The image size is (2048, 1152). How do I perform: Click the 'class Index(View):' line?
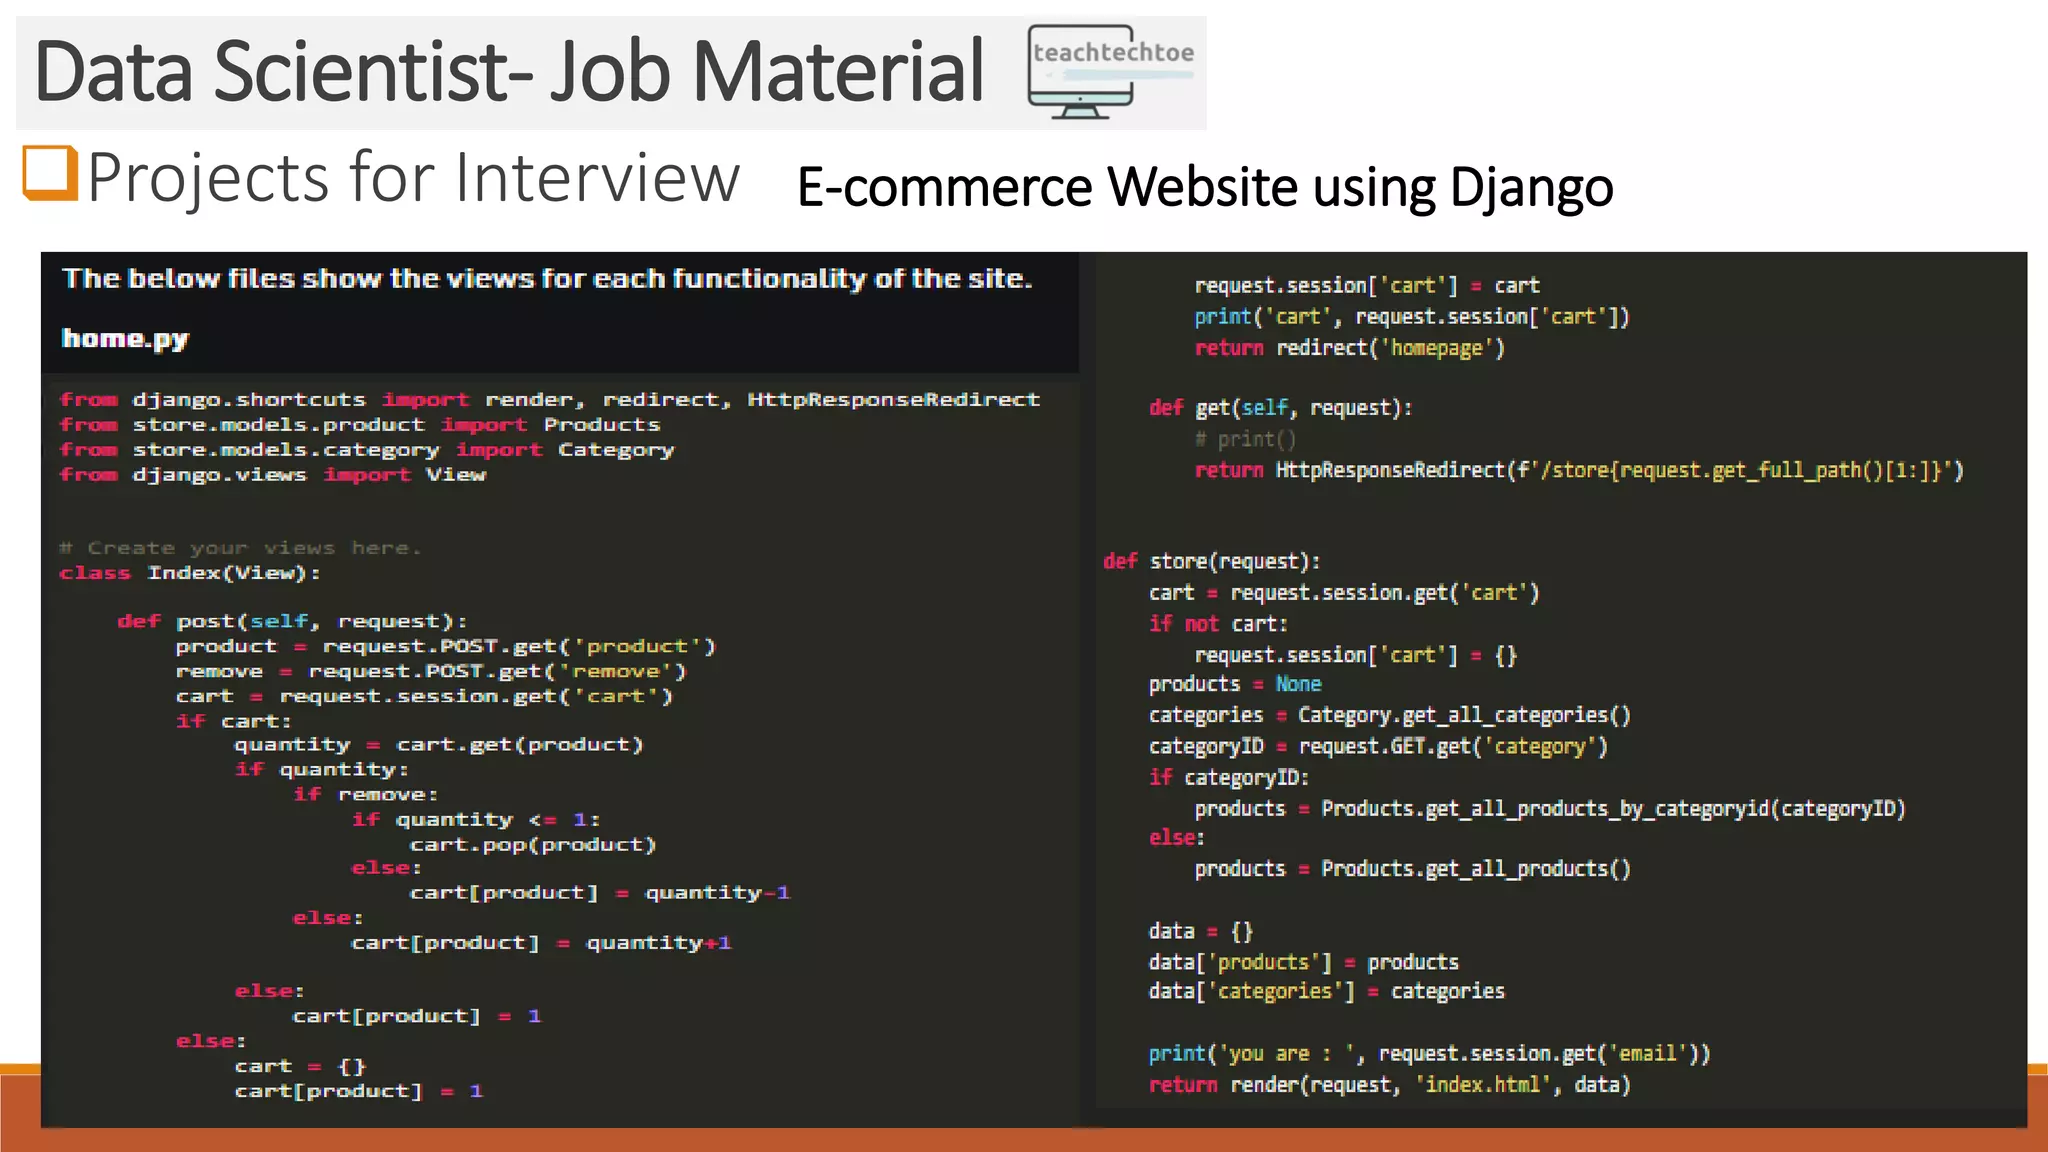[190, 573]
